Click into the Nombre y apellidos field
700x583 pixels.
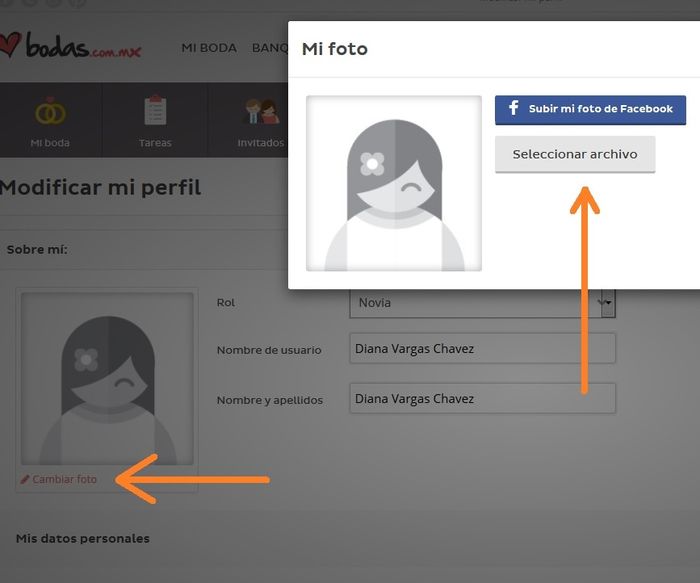[482, 399]
